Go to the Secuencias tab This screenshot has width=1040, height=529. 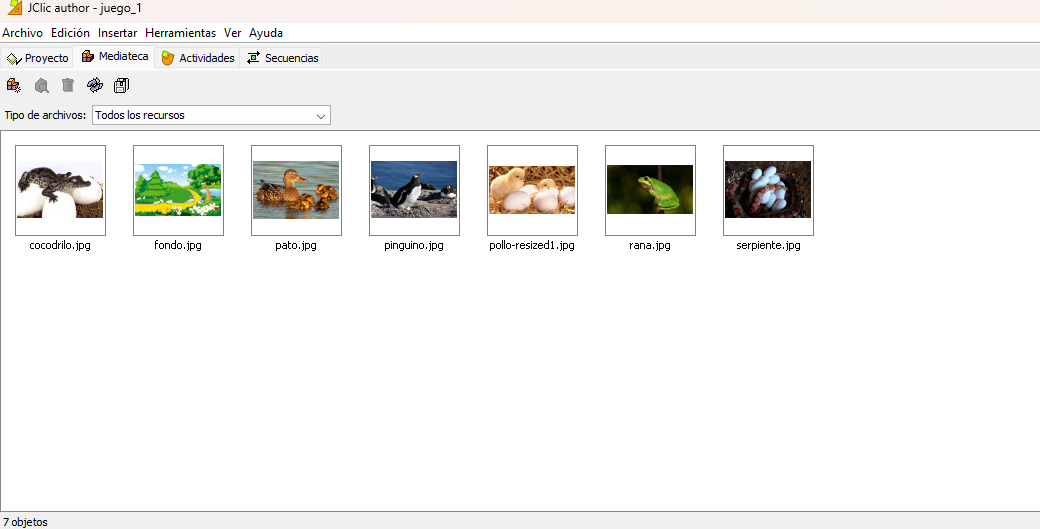coord(283,58)
